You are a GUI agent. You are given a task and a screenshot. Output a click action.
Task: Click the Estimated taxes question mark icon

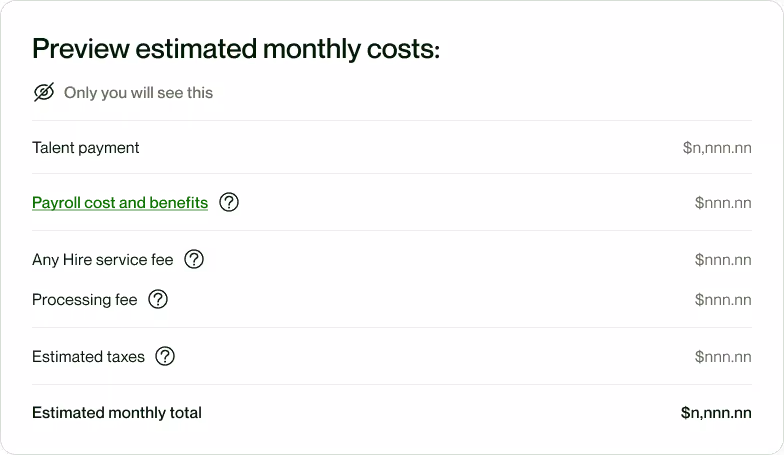point(165,356)
